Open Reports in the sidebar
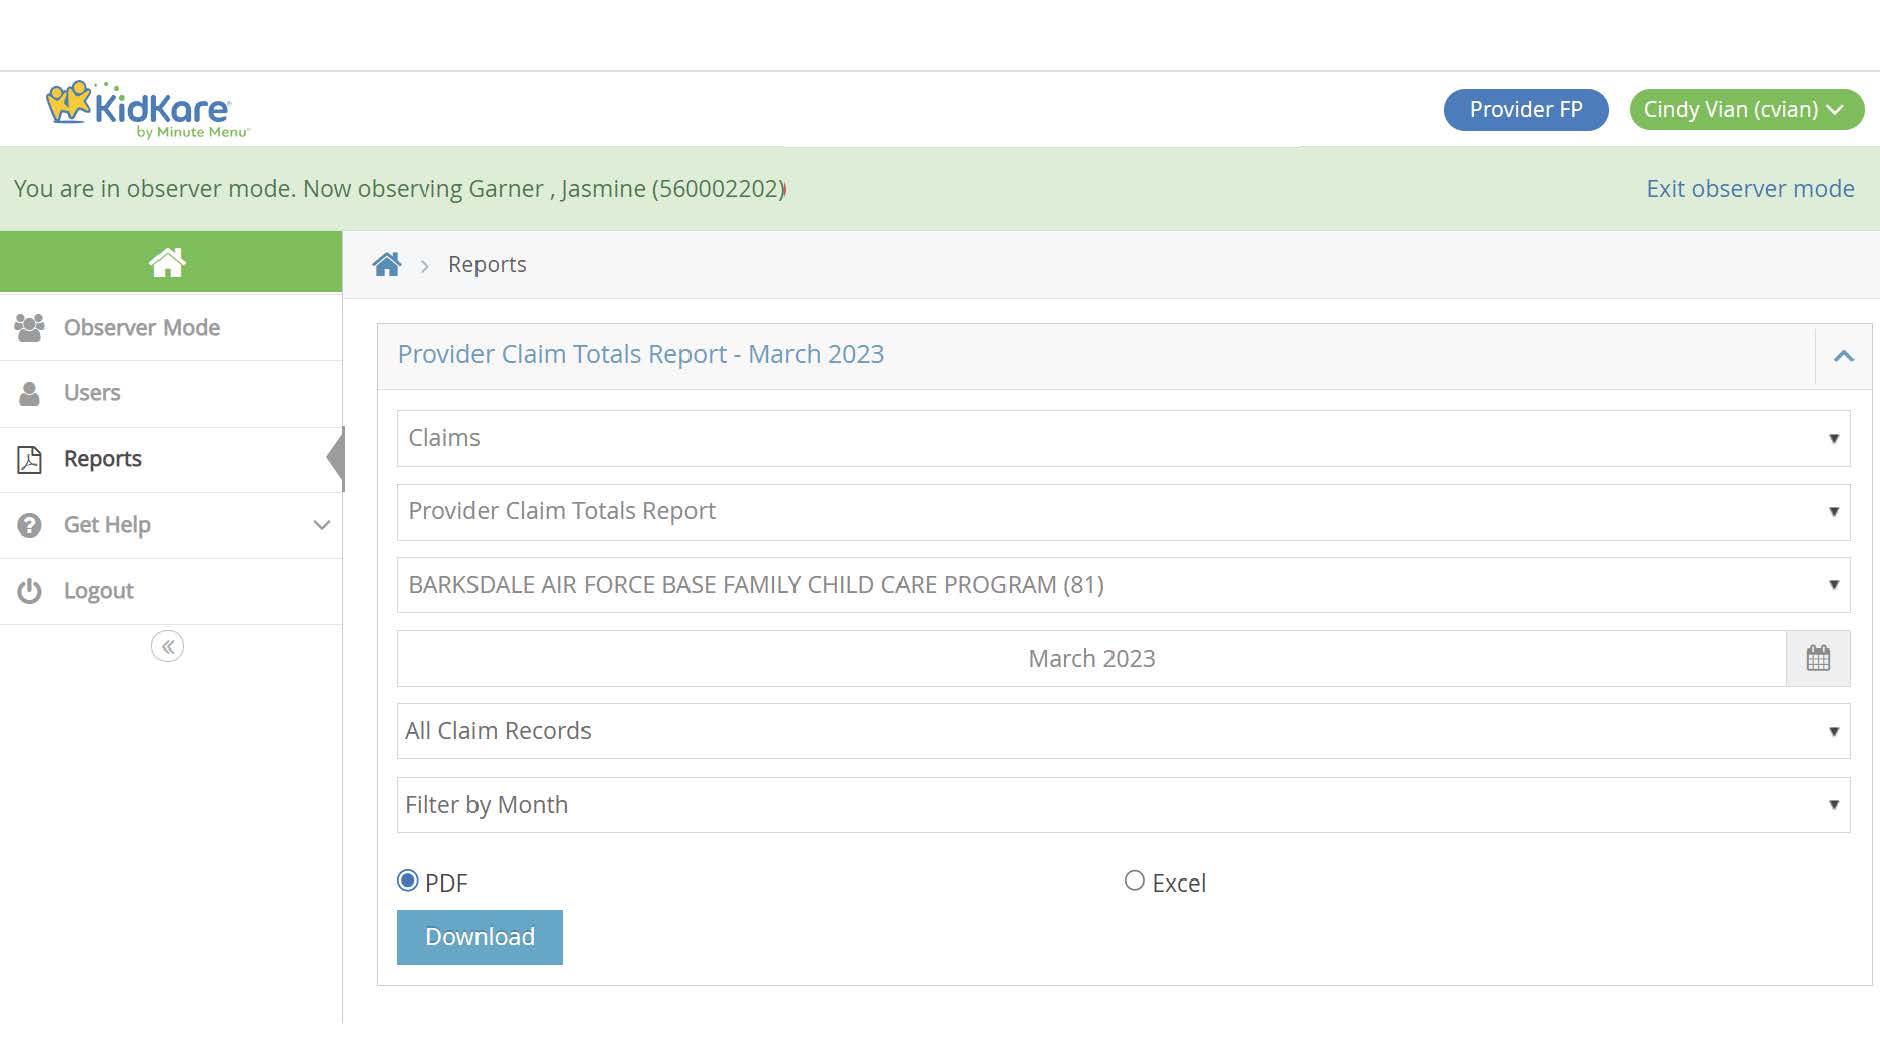Image resolution: width=1880 pixels, height=1058 pixels. tap(171, 459)
